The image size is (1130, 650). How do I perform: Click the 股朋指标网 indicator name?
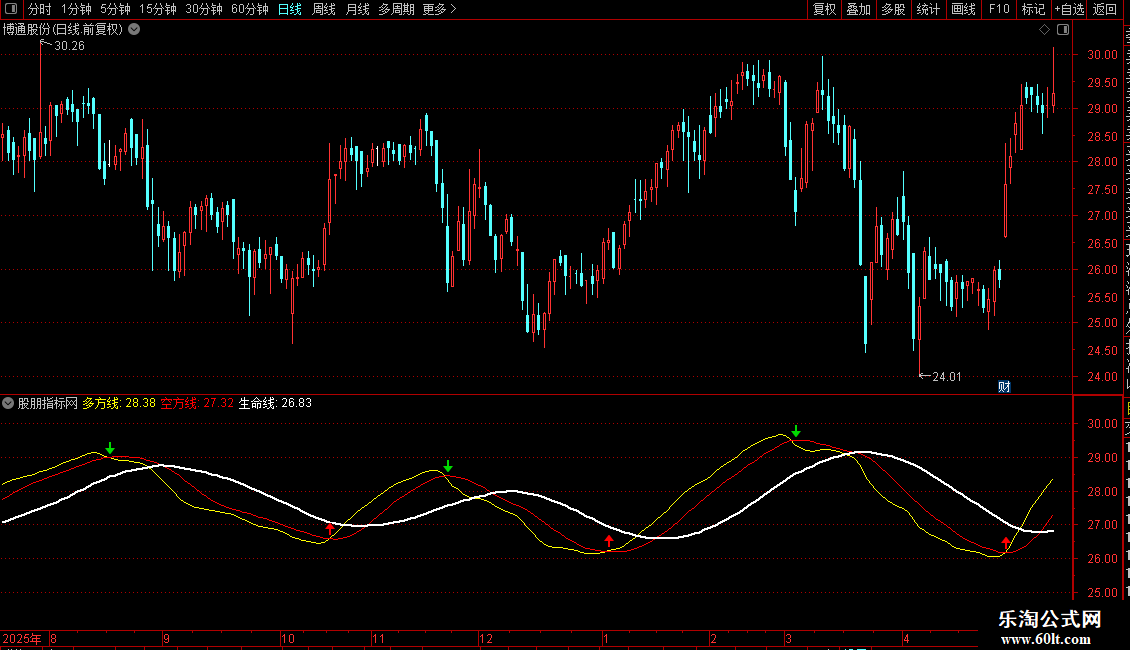pos(48,403)
